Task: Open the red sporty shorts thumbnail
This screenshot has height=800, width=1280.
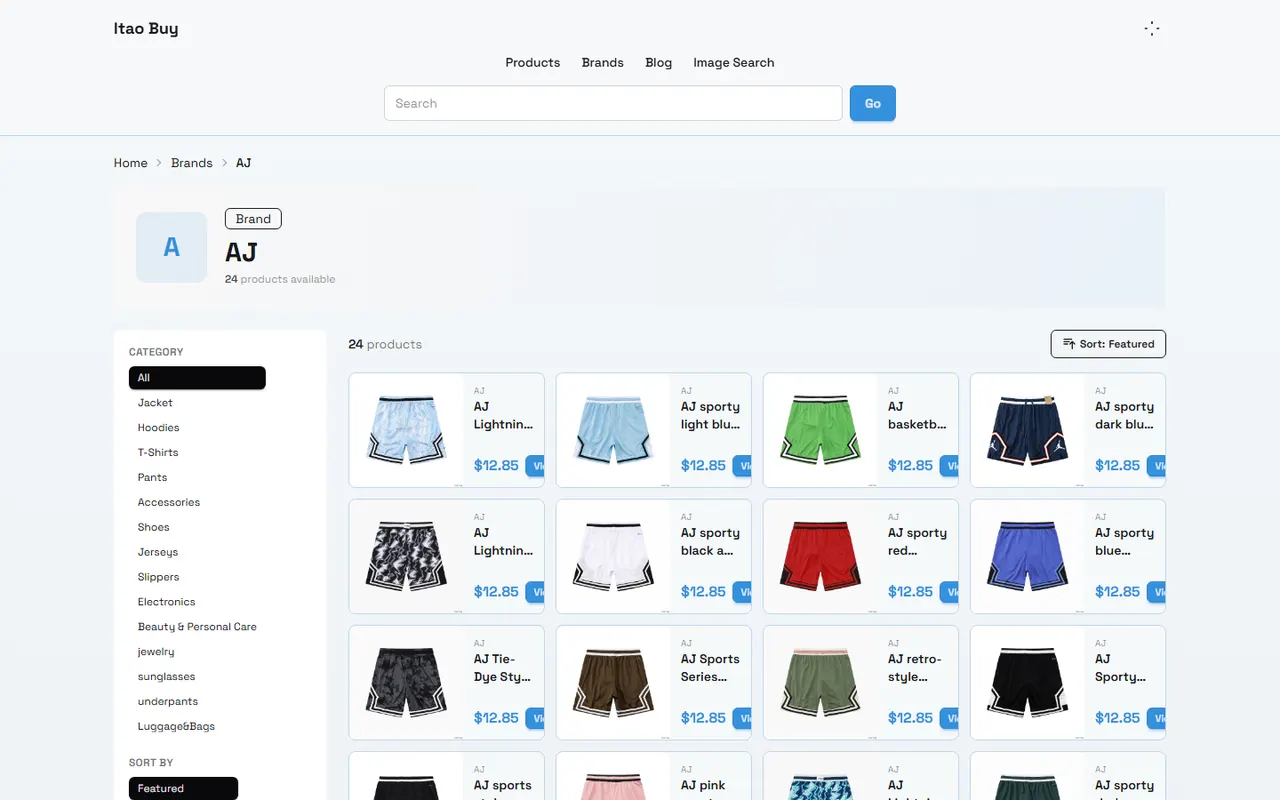Action: [820, 556]
